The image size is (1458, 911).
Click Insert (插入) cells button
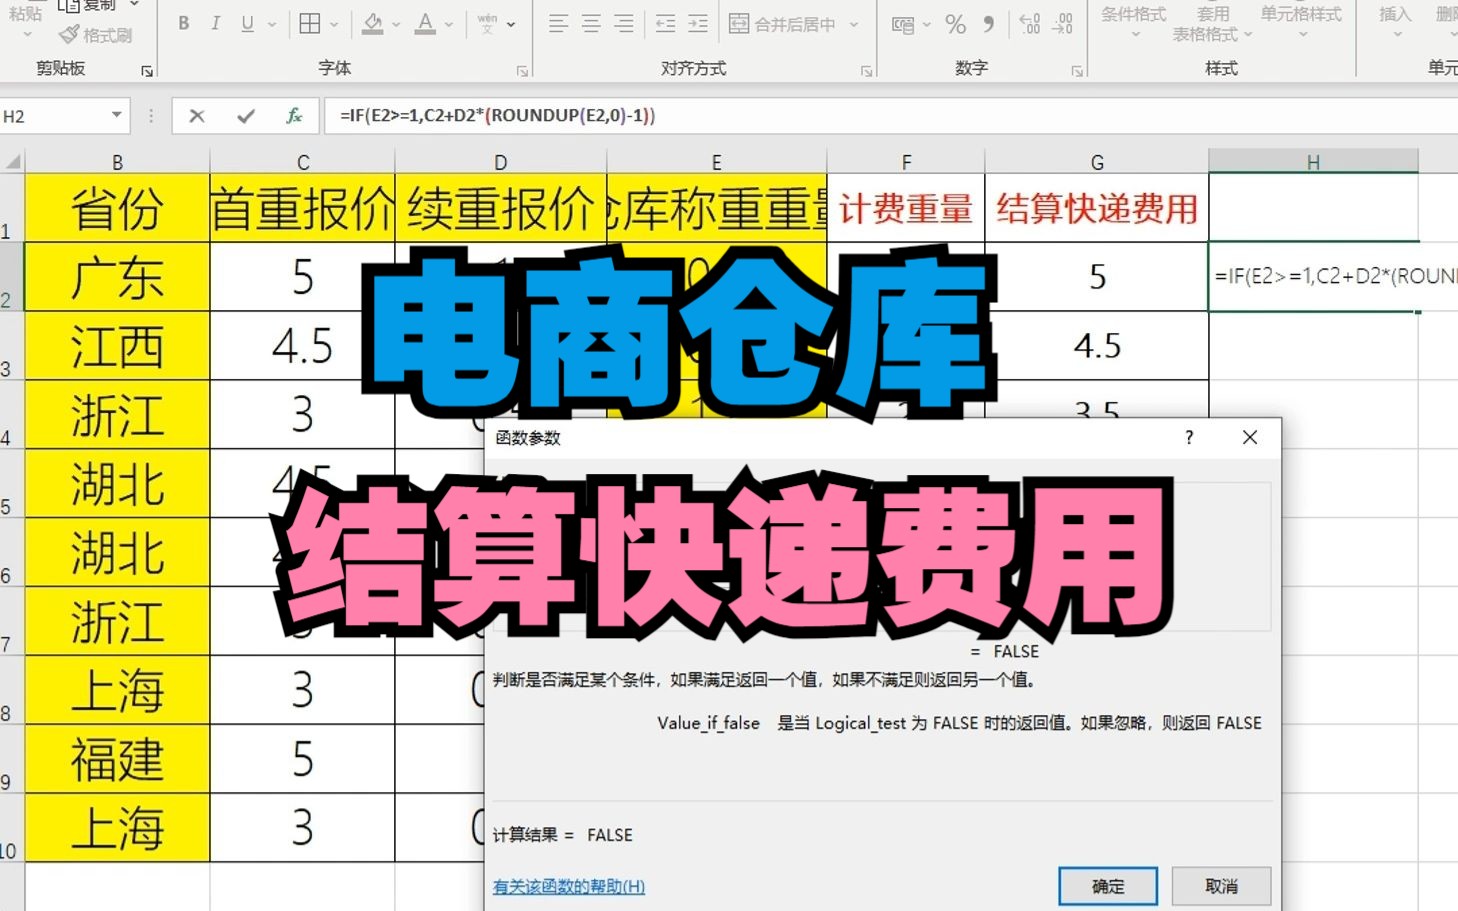1395,22
